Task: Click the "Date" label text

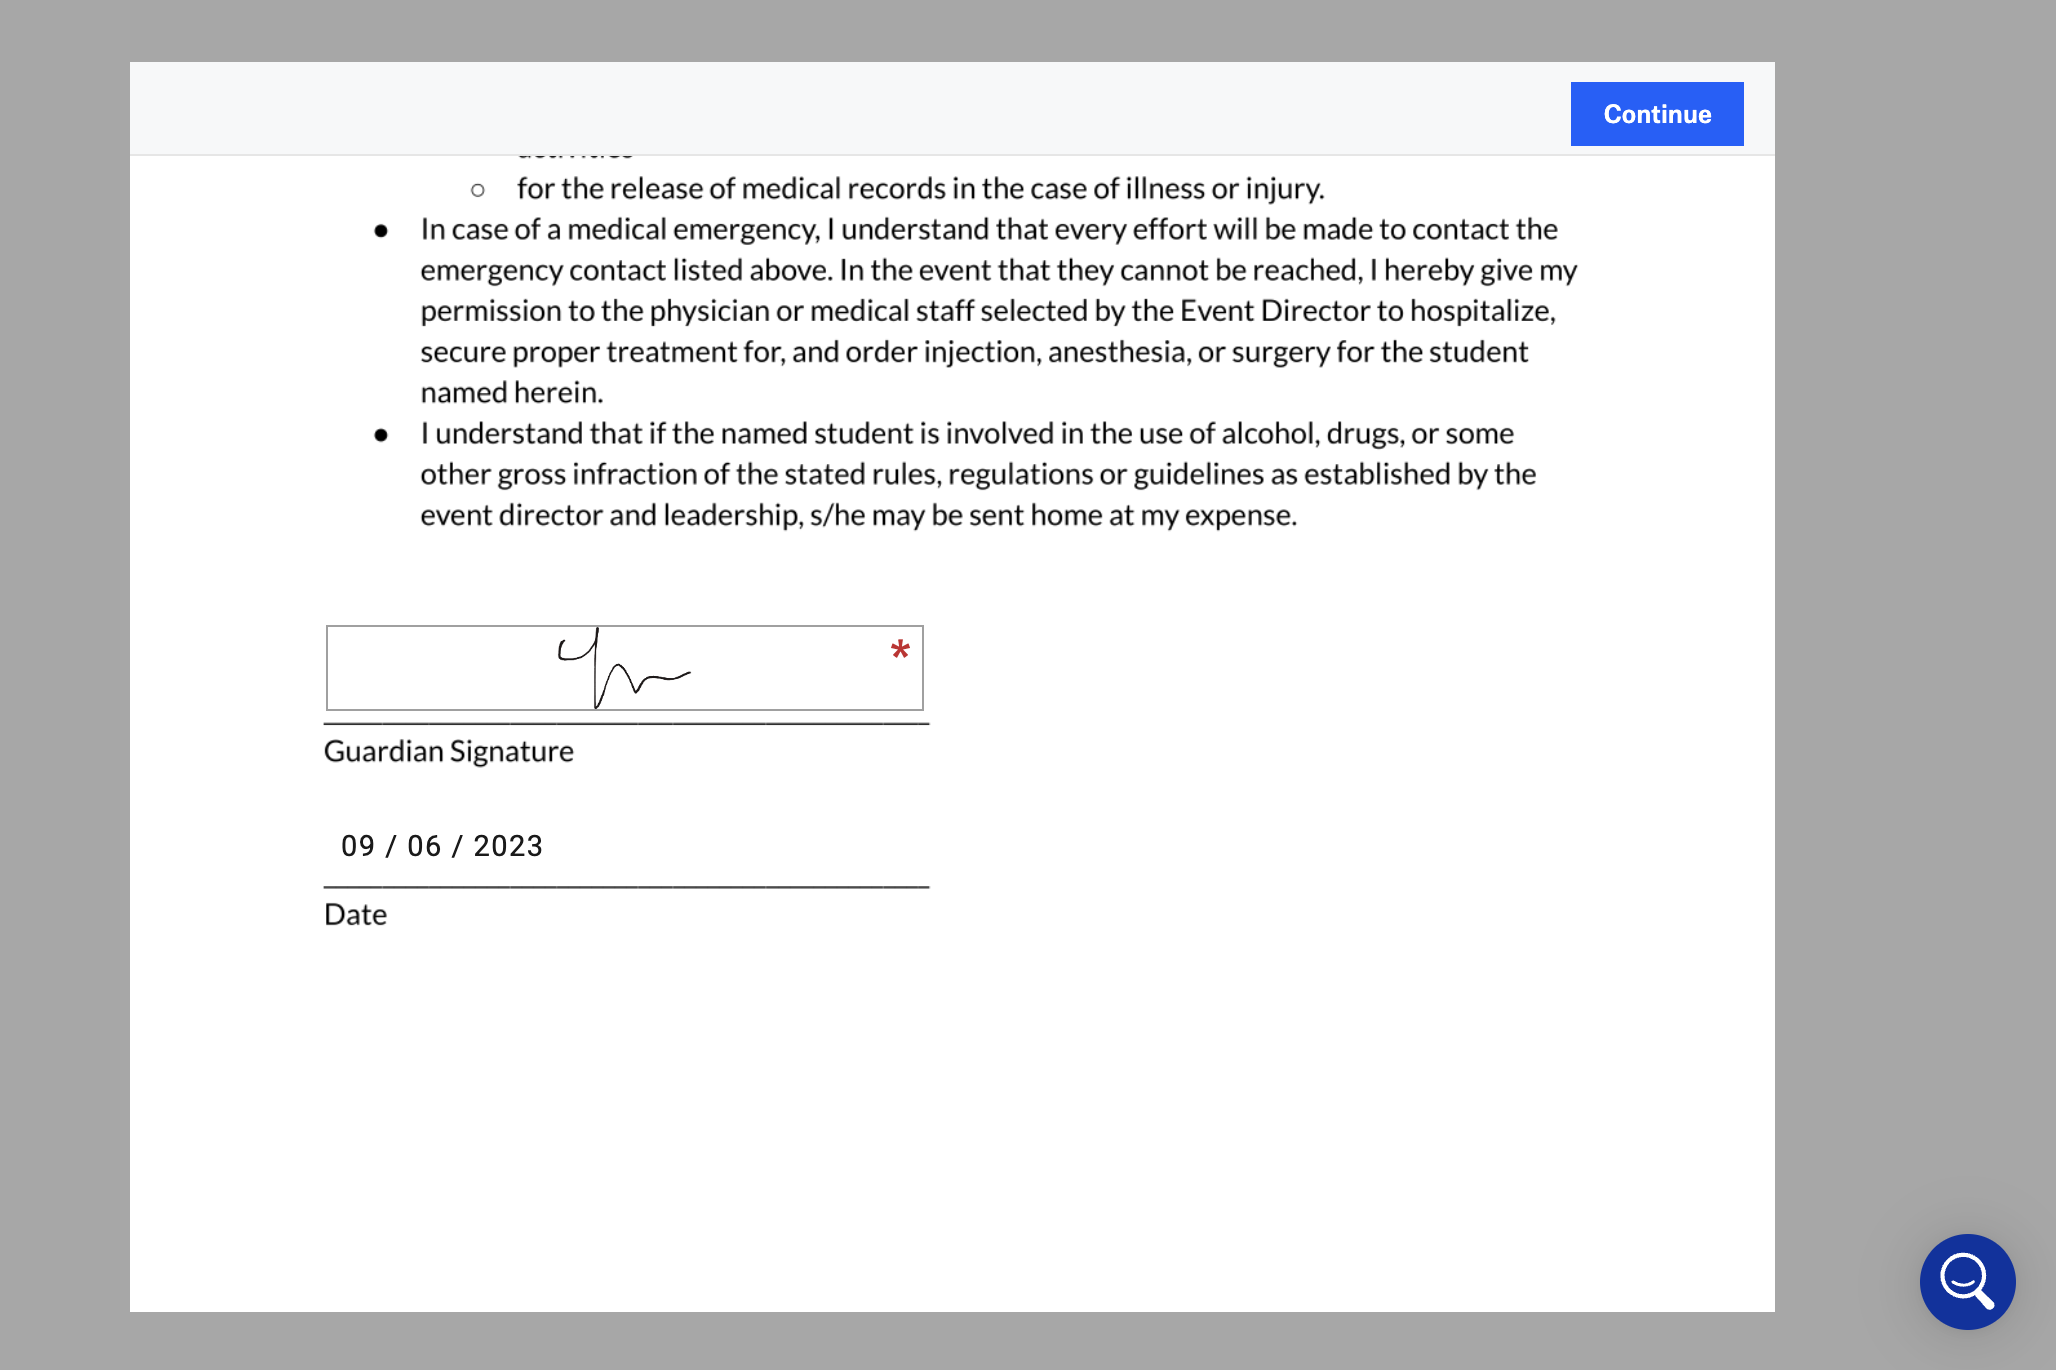Action: pos(356,914)
